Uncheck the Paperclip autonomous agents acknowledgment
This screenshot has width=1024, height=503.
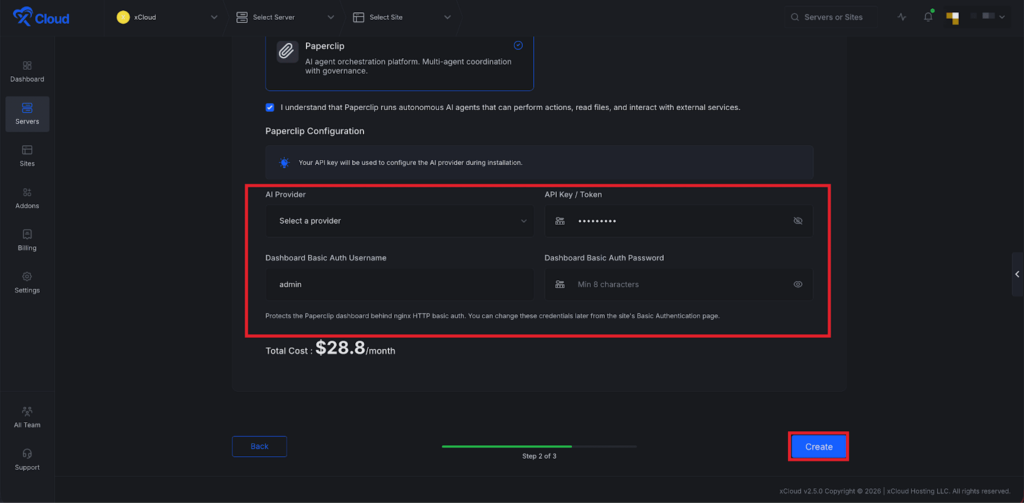[x=270, y=107]
